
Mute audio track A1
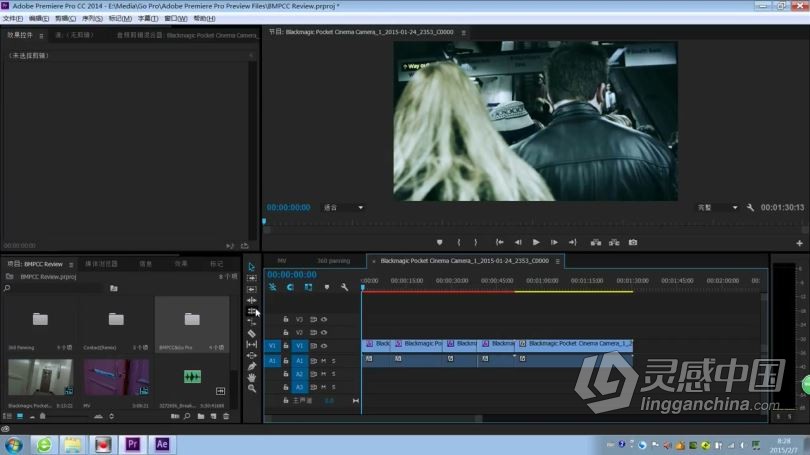(324, 361)
